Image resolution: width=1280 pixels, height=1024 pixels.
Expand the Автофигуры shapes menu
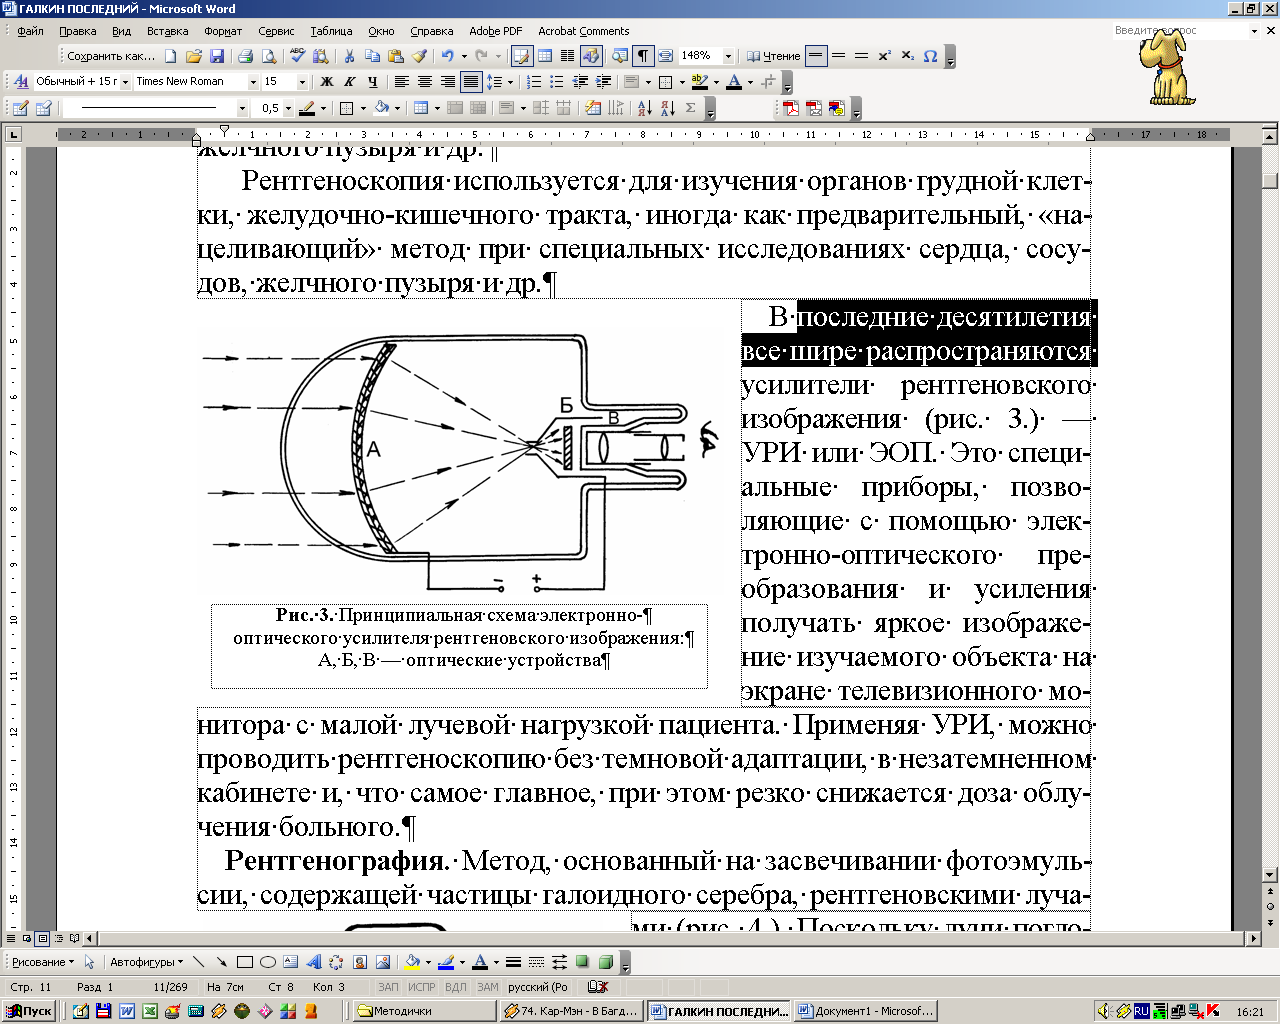pyautogui.click(x=146, y=962)
